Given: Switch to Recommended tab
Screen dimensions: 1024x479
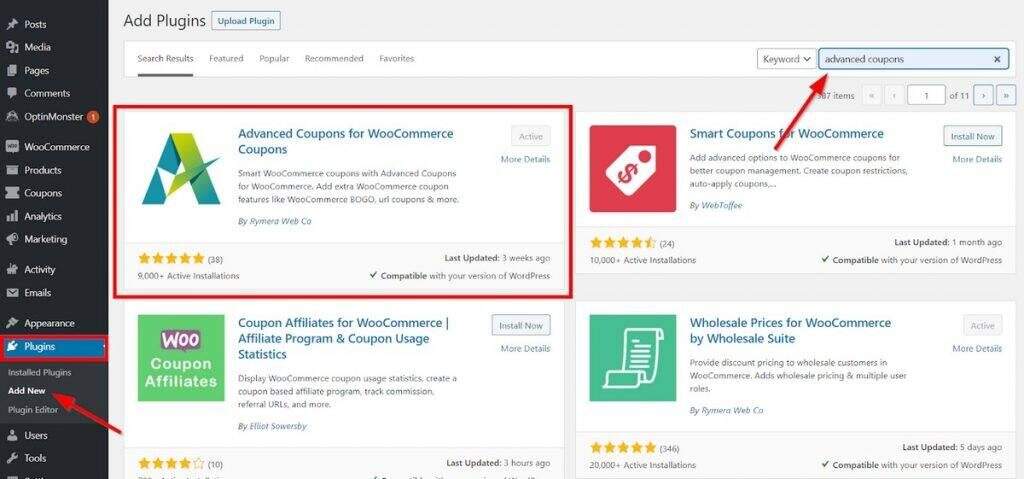Looking at the screenshot, I should coord(334,58).
